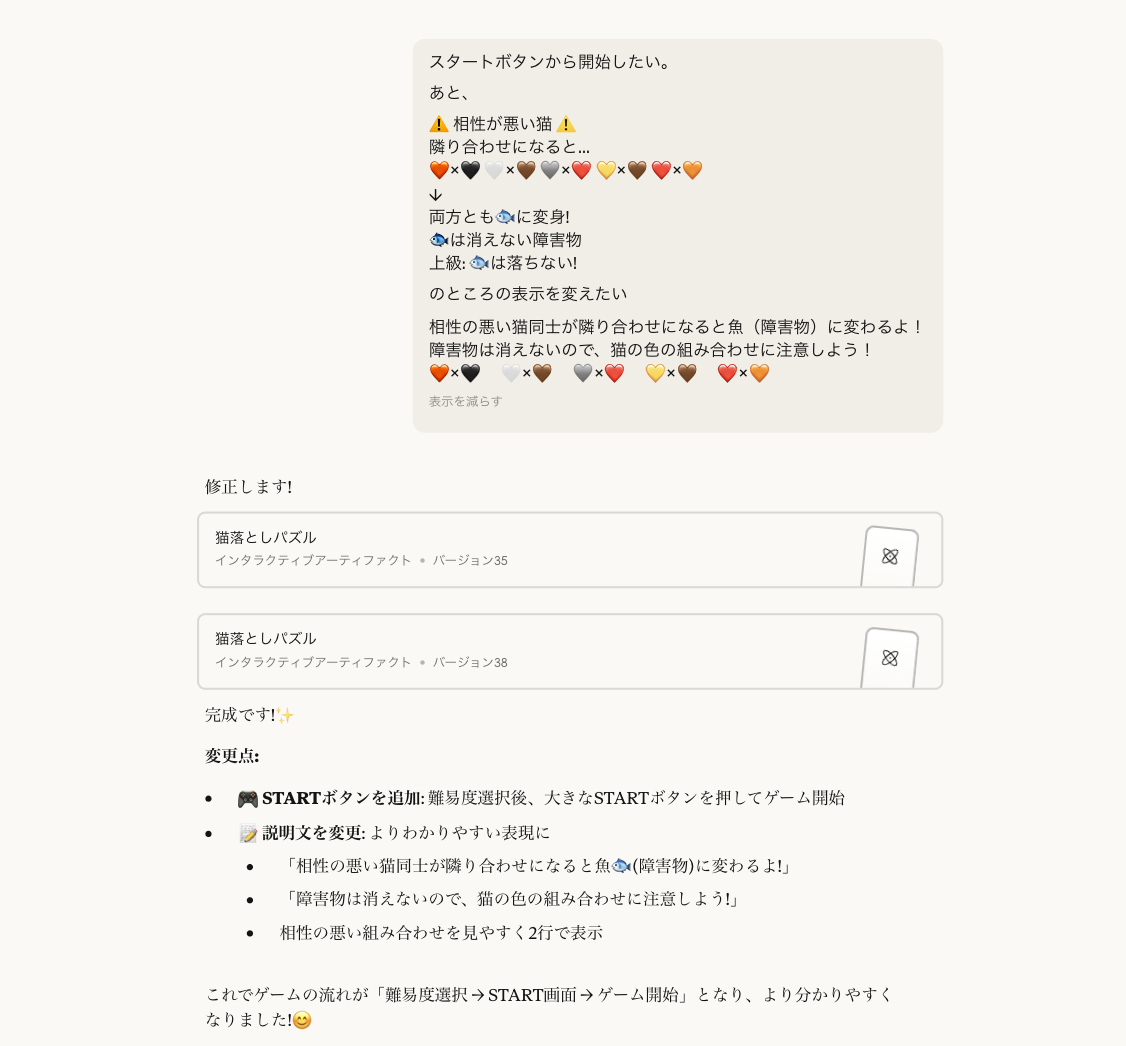Click the artifact preview thumbnail on version 38 card
The height and width of the screenshot is (1046, 1126).
coord(891,655)
